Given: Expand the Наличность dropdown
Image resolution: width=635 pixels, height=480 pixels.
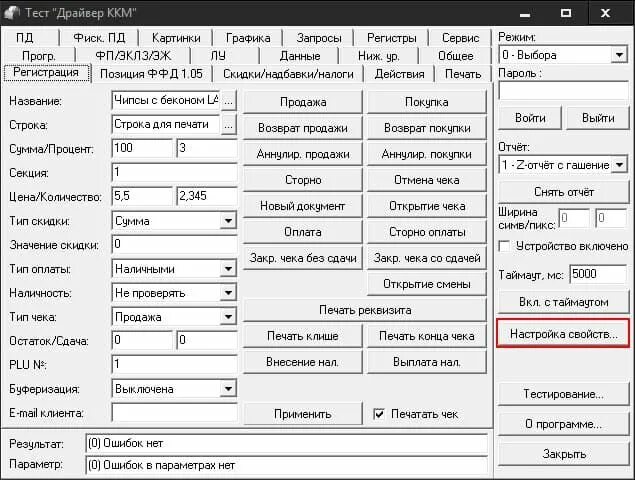Looking at the screenshot, I should tap(229, 292).
